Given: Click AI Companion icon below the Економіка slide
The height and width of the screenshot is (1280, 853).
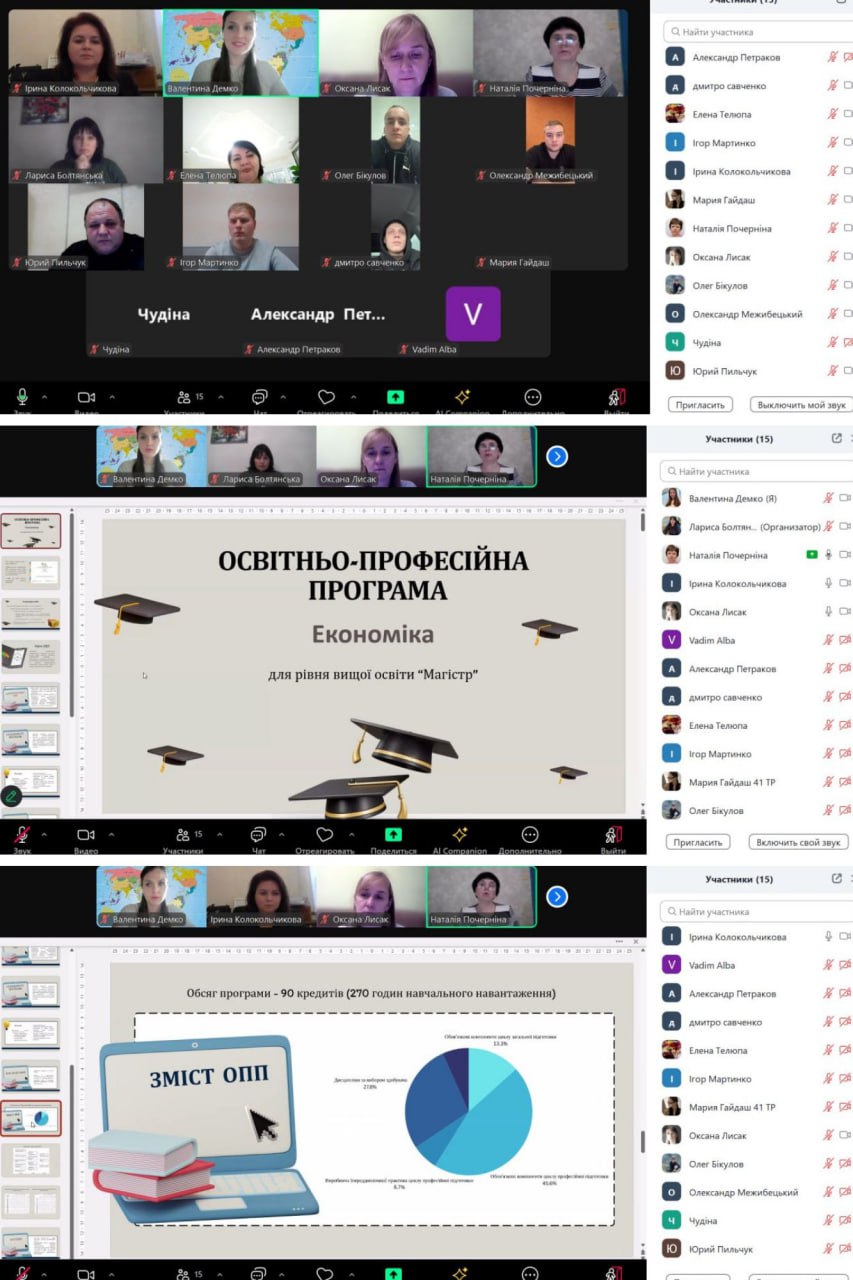Looking at the screenshot, I should coord(460,834).
